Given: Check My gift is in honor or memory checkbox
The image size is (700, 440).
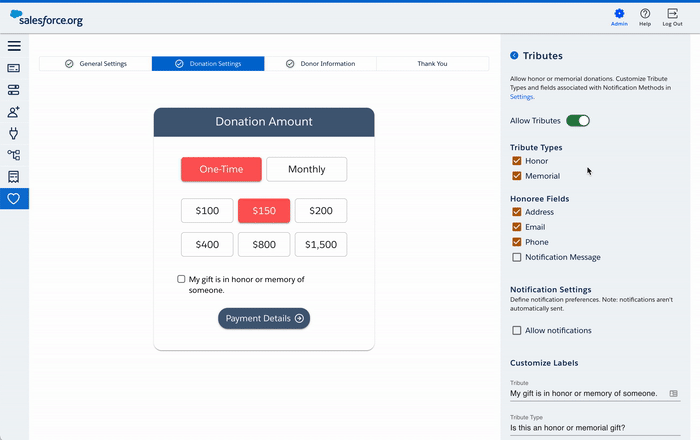Looking at the screenshot, I should coord(181,279).
